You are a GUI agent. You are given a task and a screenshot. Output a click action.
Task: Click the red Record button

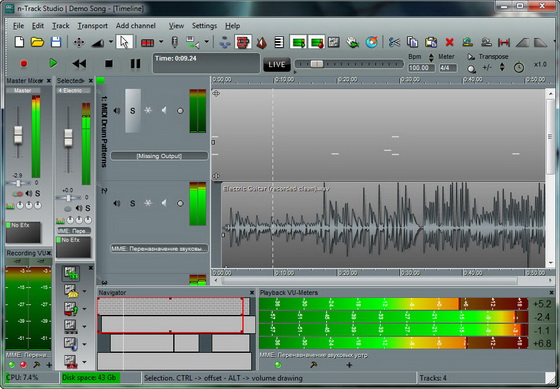24,64
